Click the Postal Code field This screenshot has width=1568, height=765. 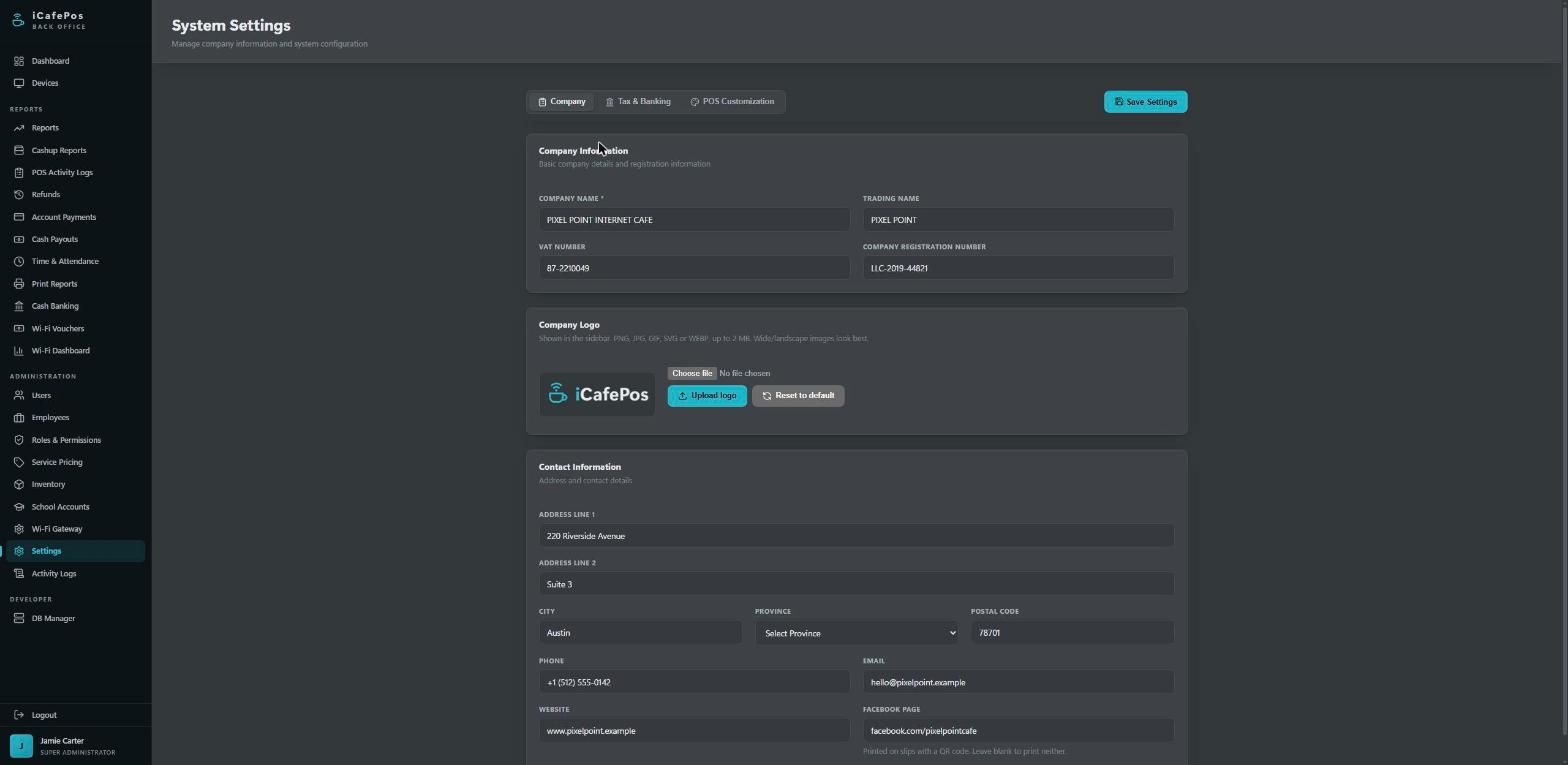(x=1072, y=633)
